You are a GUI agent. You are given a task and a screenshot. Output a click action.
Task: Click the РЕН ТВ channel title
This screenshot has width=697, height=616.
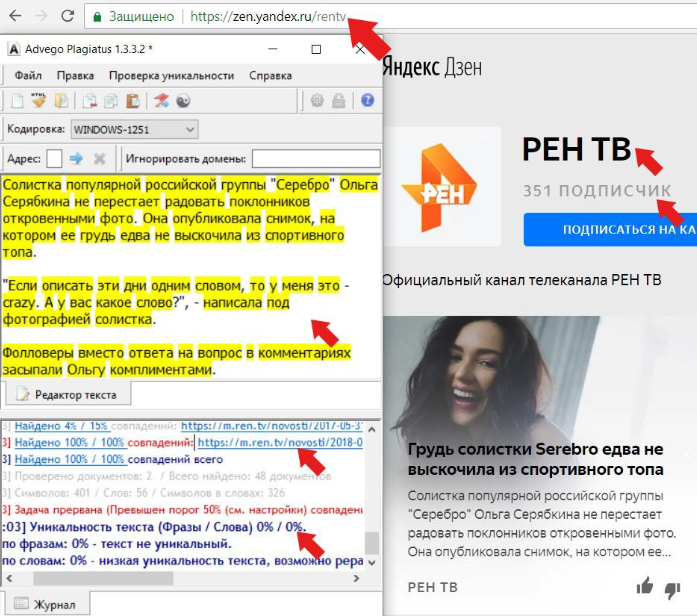tap(576, 149)
